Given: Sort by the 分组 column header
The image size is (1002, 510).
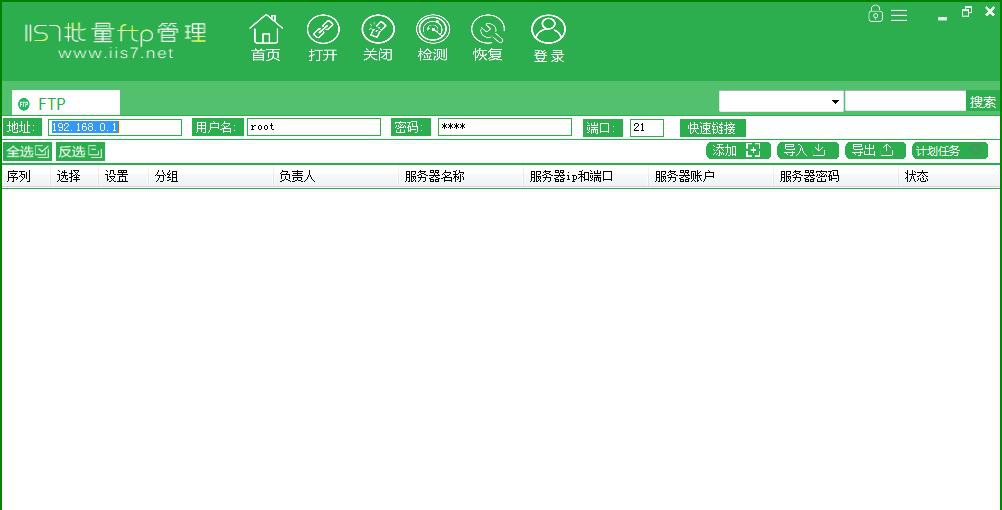Looking at the screenshot, I should click(211, 176).
